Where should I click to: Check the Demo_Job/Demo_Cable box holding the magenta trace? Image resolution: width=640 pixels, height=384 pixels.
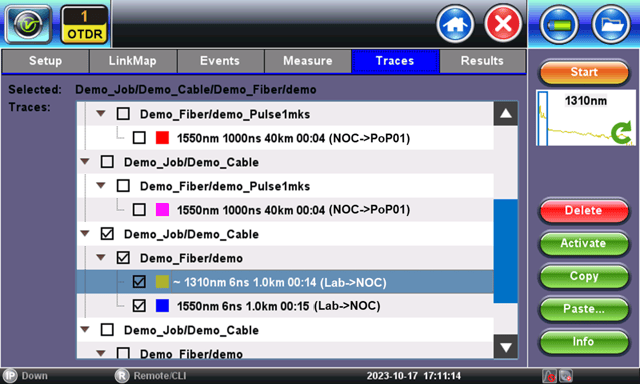(x=107, y=162)
